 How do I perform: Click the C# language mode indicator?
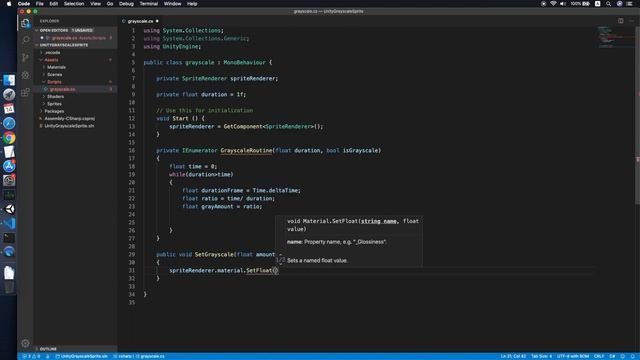coord(612,356)
